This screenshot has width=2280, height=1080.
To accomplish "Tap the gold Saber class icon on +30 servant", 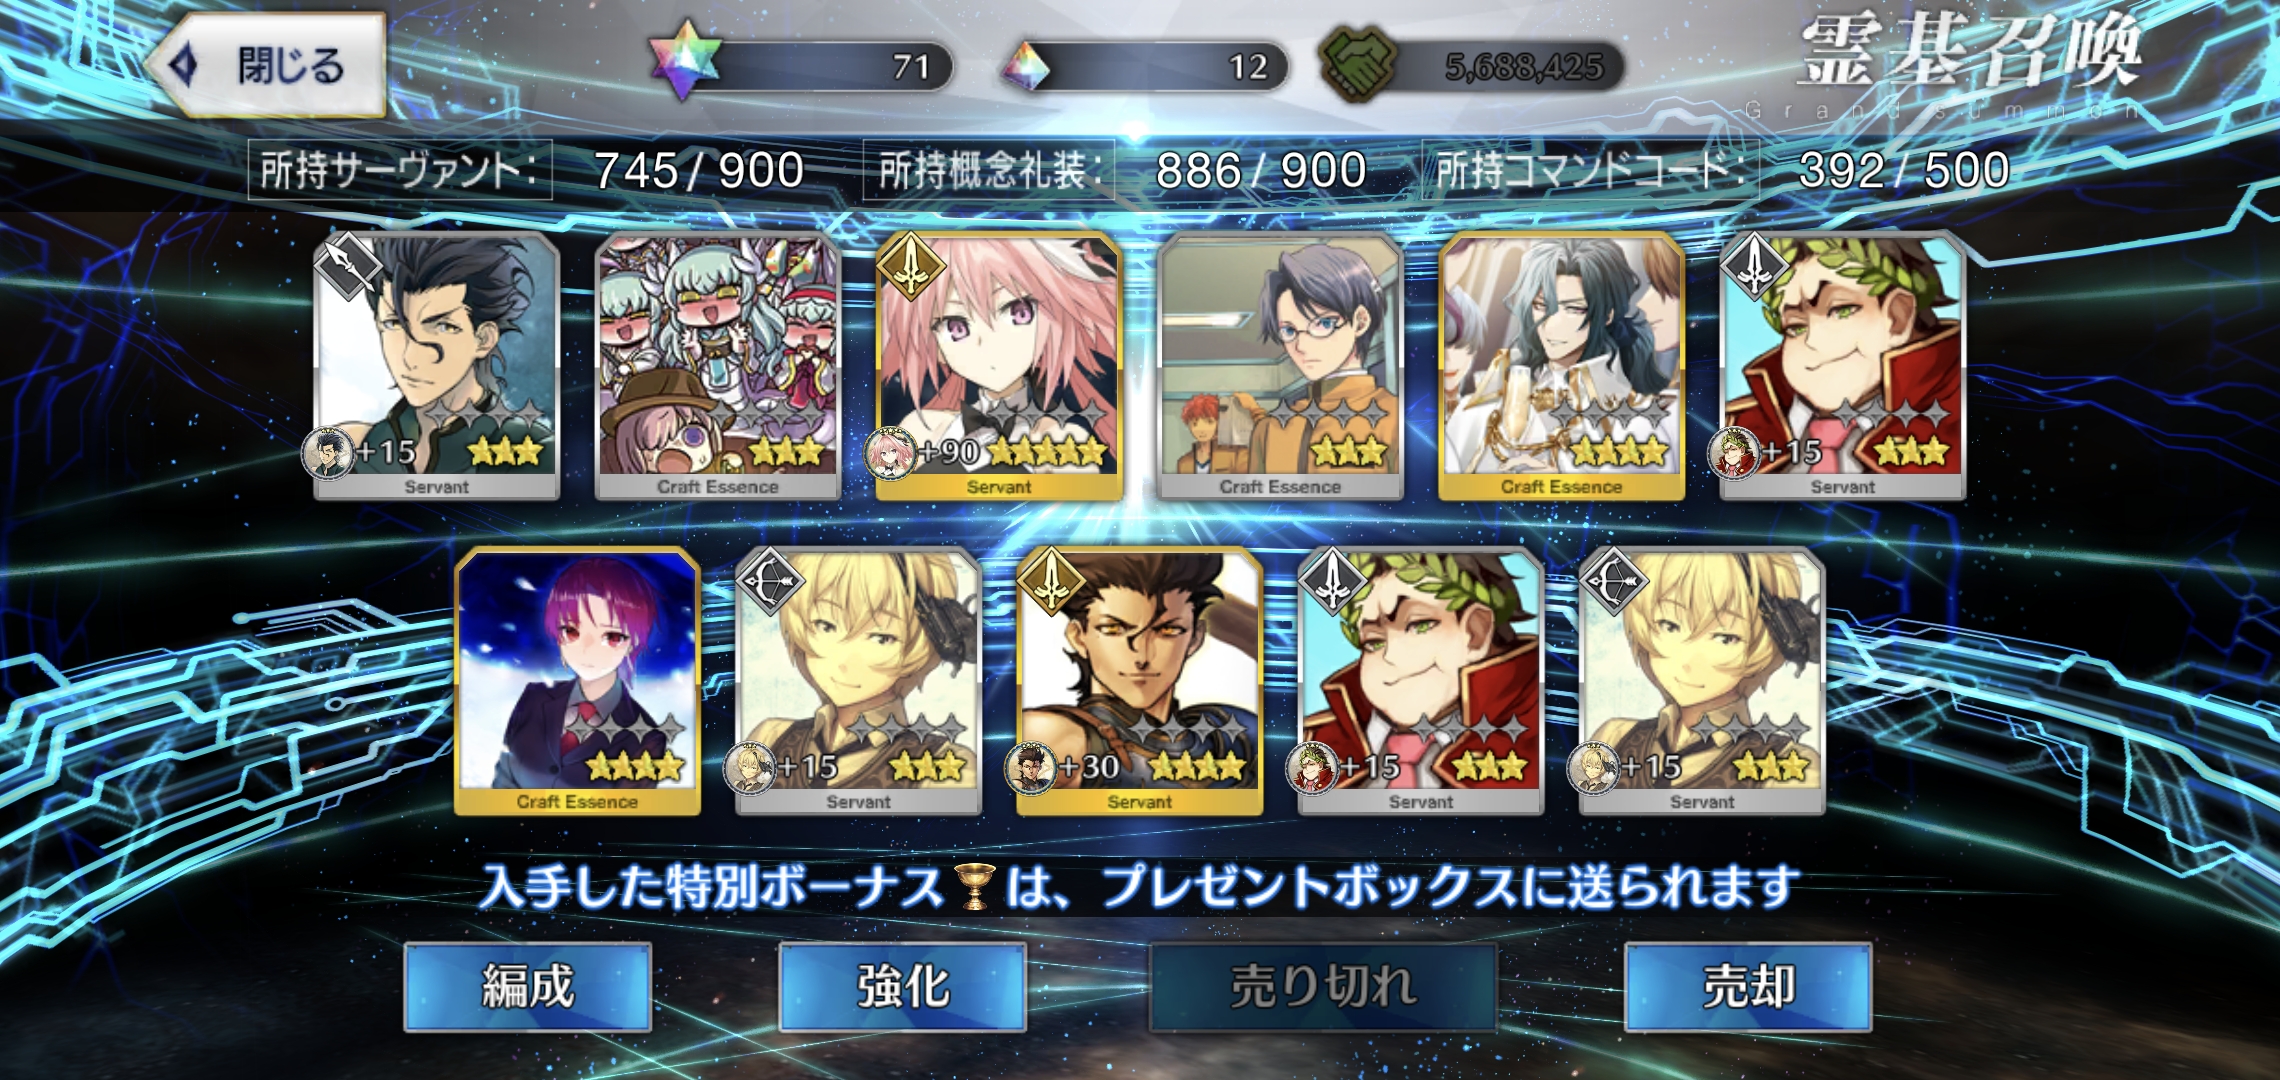I will [x=1051, y=580].
